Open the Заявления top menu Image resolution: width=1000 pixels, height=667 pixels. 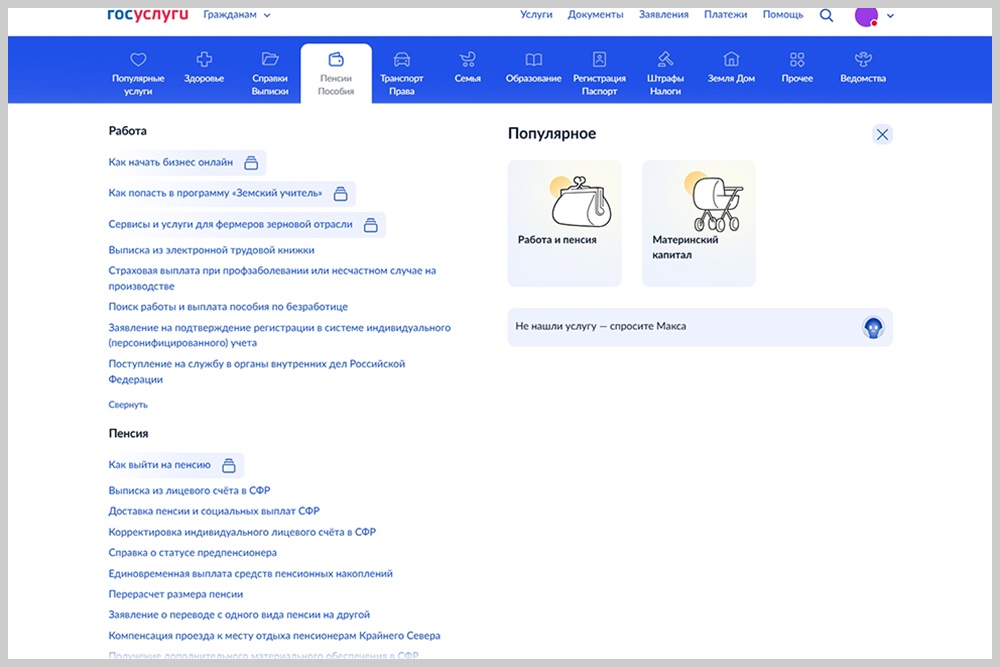[x=664, y=15]
